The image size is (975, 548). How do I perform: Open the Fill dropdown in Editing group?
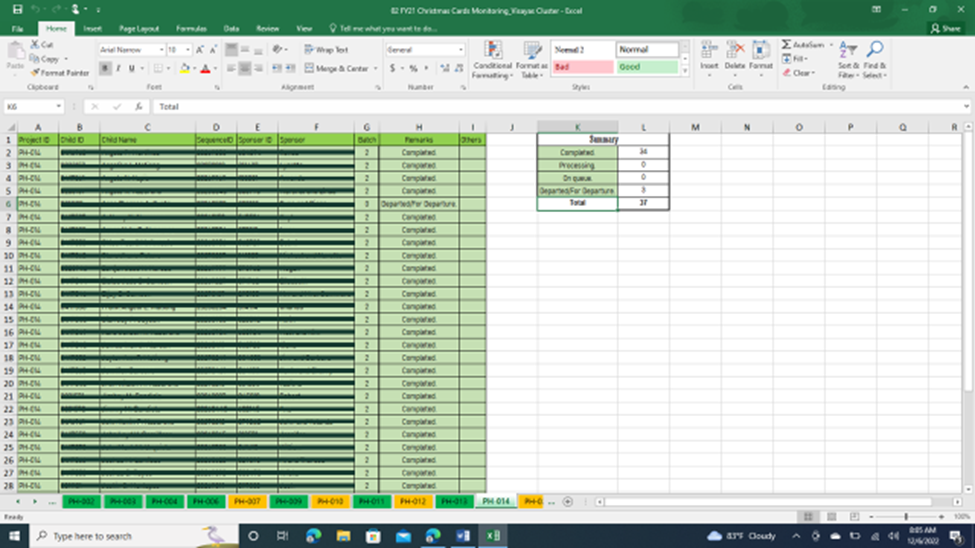click(x=795, y=58)
